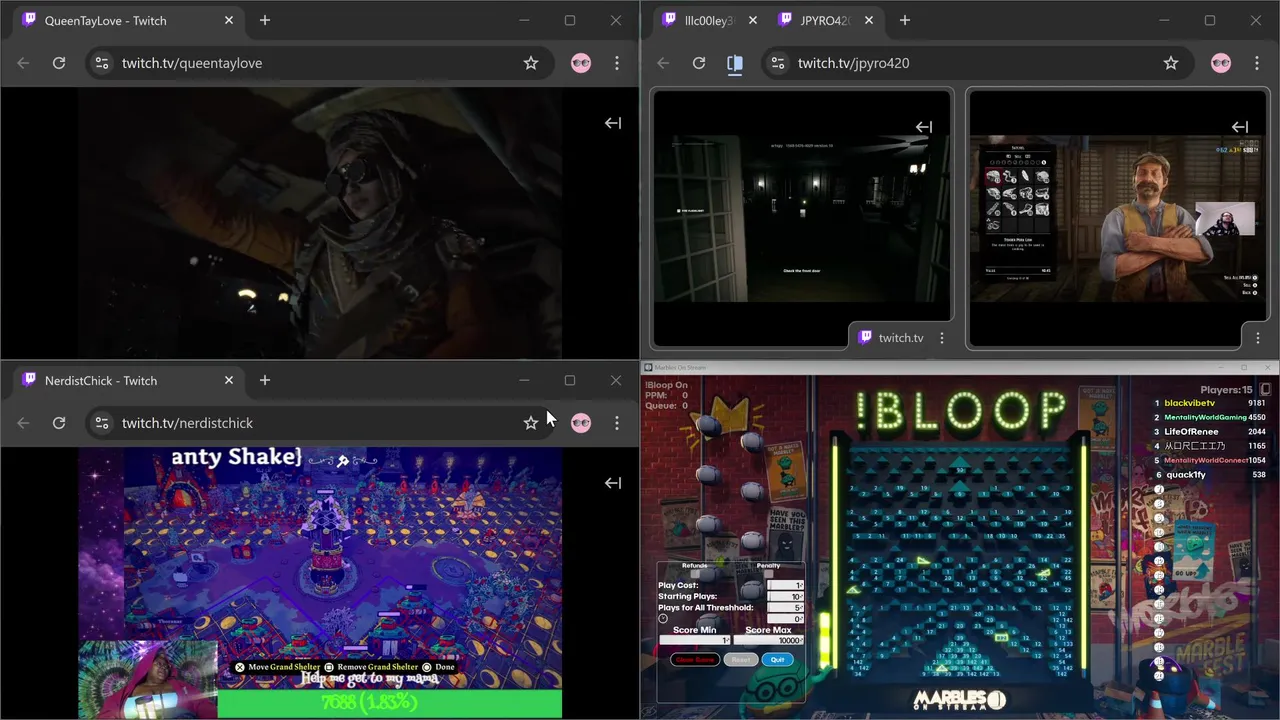Open site info icon in the NerdistChick address bar
The image size is (1280, 720).
101,423
